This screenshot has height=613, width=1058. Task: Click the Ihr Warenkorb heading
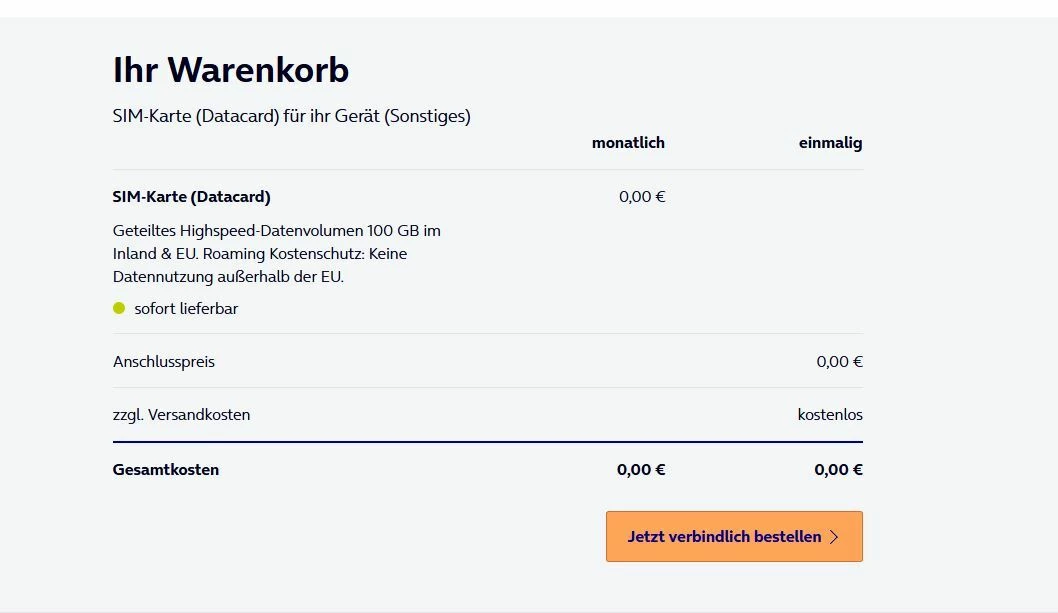click(x=231, y=70)
